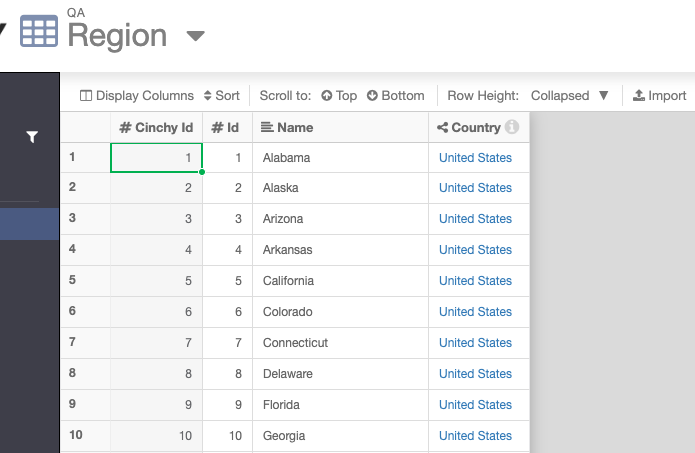Select the Name column header
This screenshot has width=695, height=453.
click(x=340, y=127)
